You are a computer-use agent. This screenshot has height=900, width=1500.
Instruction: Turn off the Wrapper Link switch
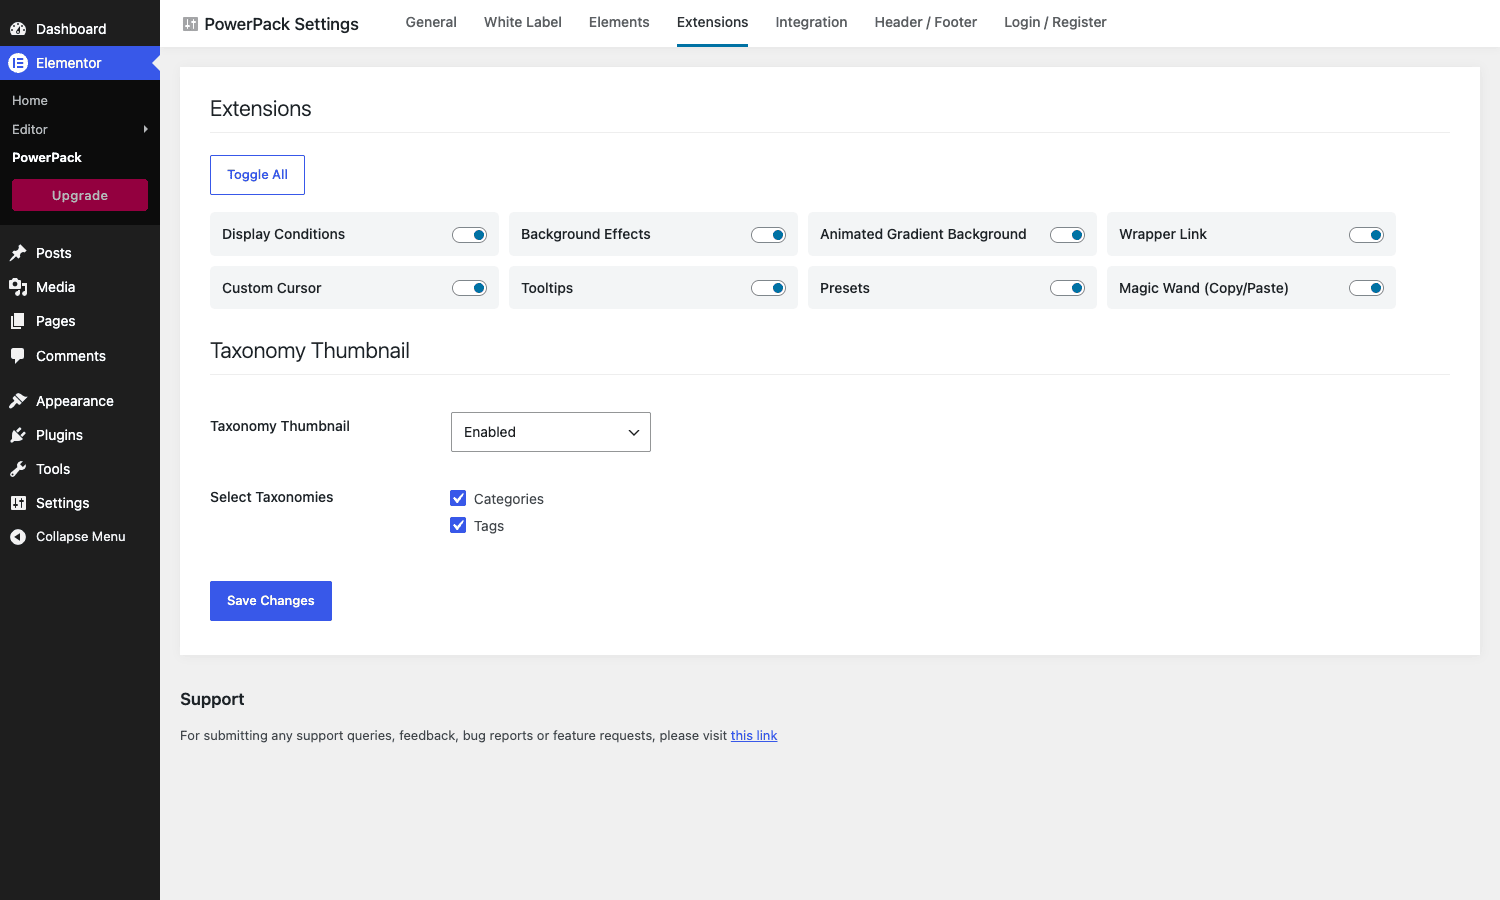click(x=1366, y=235)
